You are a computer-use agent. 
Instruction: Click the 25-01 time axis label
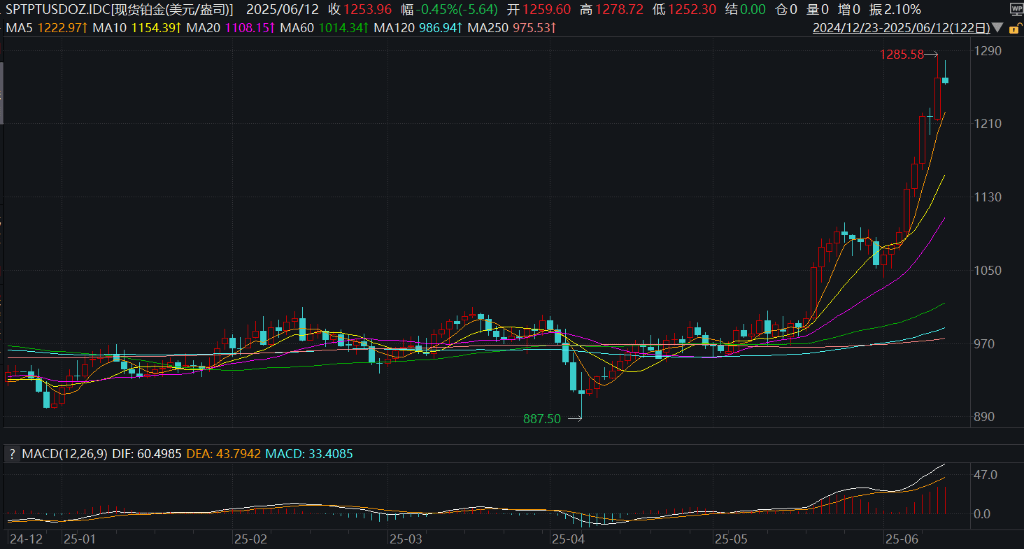click(79, 539)
